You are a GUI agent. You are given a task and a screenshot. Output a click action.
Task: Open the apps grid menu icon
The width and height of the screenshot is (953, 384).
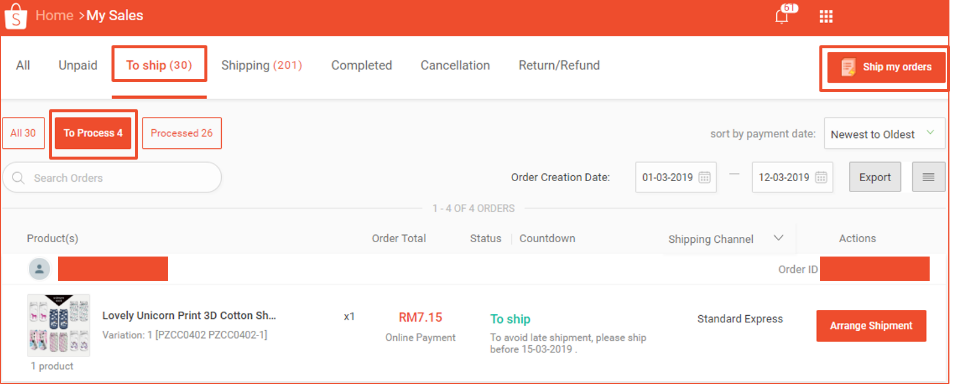[x=826, y=16]
